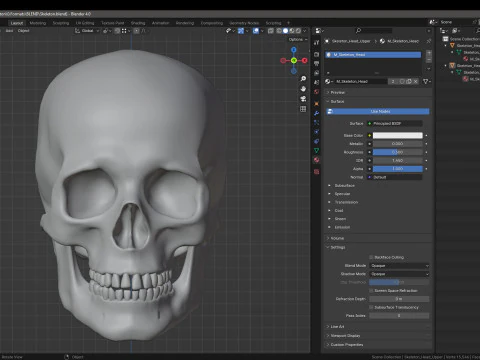Duplicate material with the new copy icon
Viewport: 480px width, 360px height.
pyautogui.click(x=409, y=81)
